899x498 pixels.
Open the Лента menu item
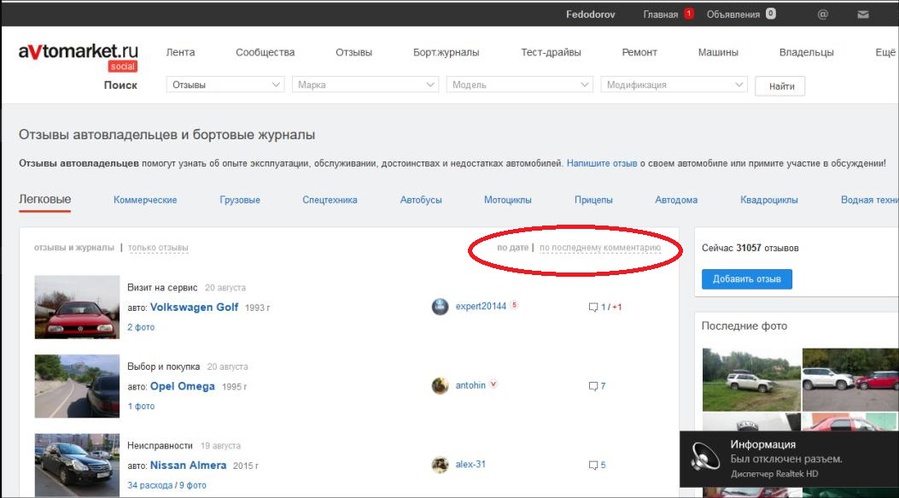click(x=181, y=52)
